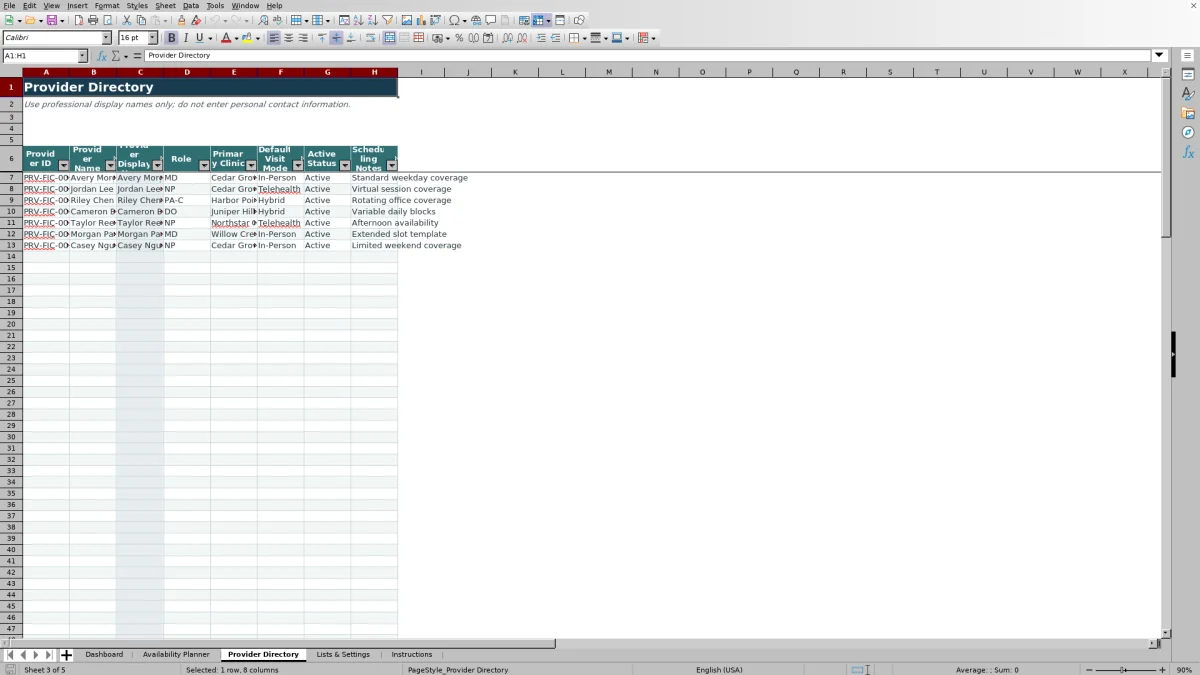Viewport: 1200px width, 675px height.
Task: Open sidebar Navigator compass icon
Action: click(x=1188, y=132)
